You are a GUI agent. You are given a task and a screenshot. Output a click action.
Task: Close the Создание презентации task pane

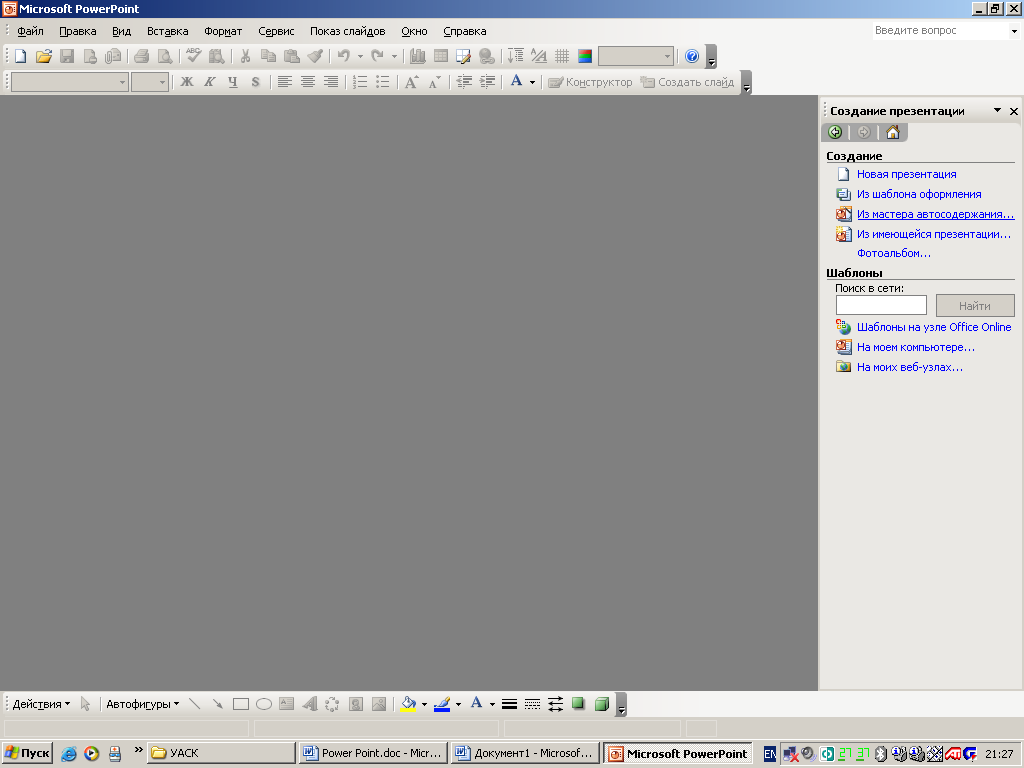coord(1014,111)
